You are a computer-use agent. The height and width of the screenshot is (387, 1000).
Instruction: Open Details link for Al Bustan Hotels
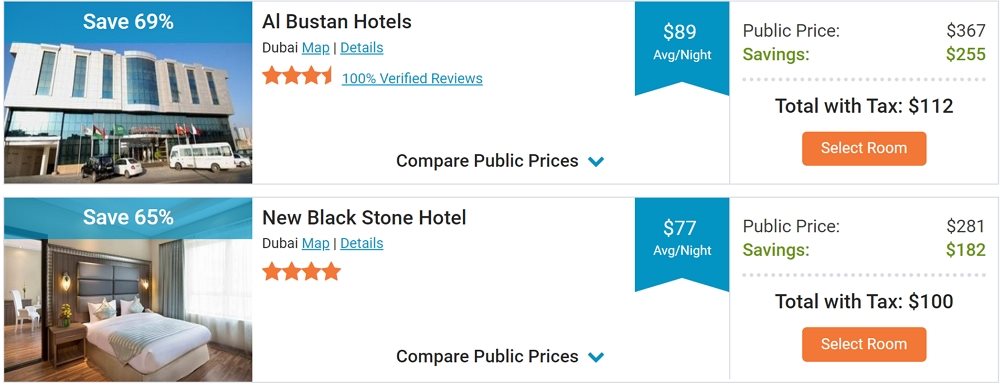coord(362,48)
